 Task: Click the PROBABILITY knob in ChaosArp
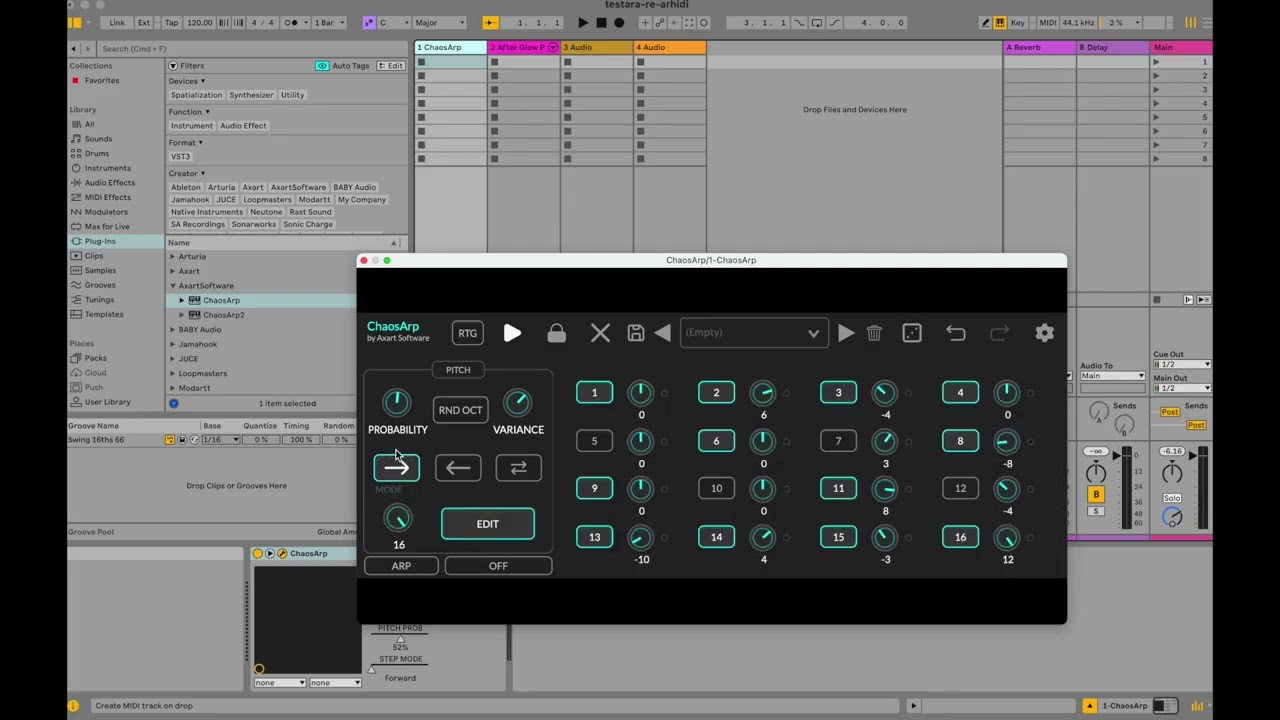point(397,402)
